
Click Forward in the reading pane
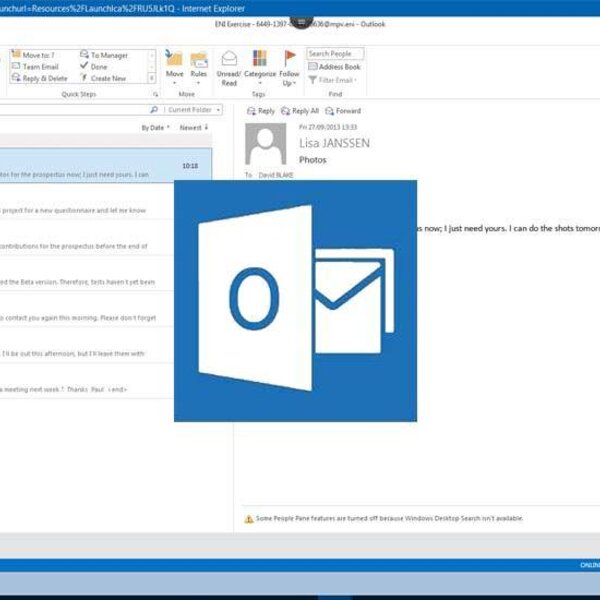(343, 111)
